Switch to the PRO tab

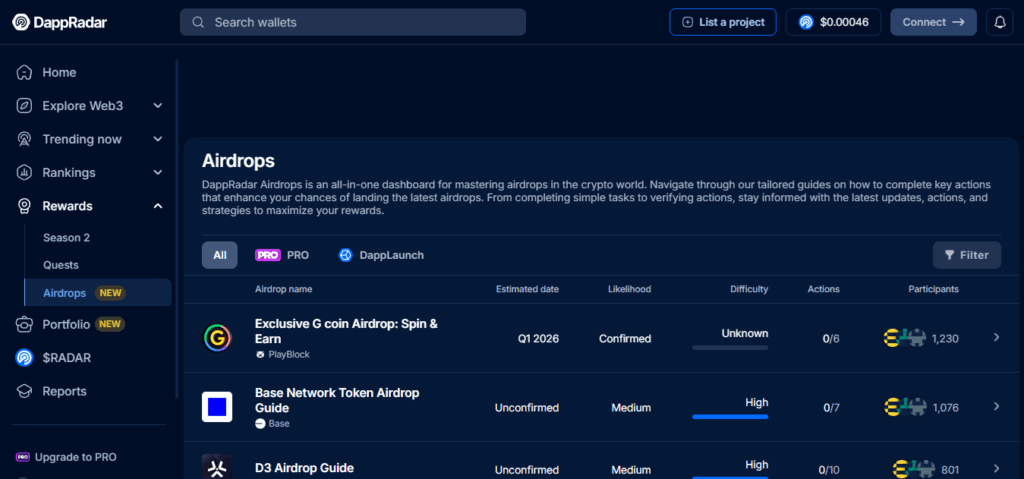[282, 255]
